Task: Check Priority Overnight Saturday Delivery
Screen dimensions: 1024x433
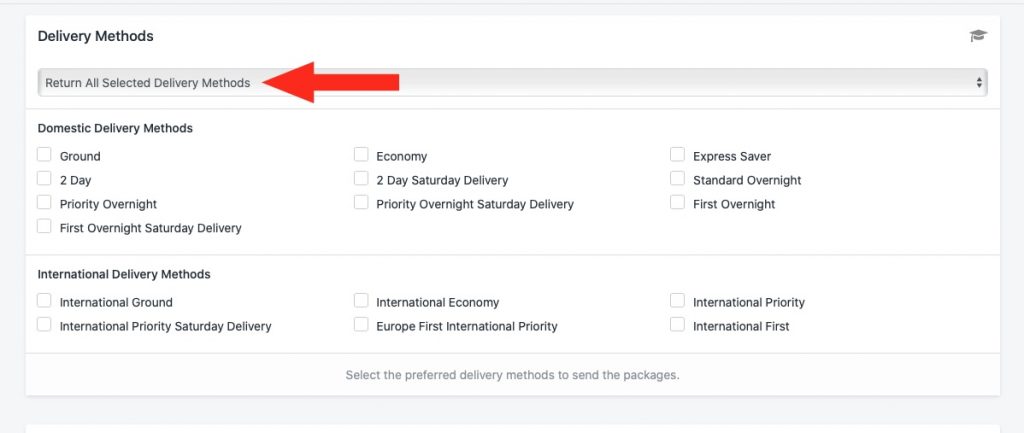Action: [x=361, y=202]
